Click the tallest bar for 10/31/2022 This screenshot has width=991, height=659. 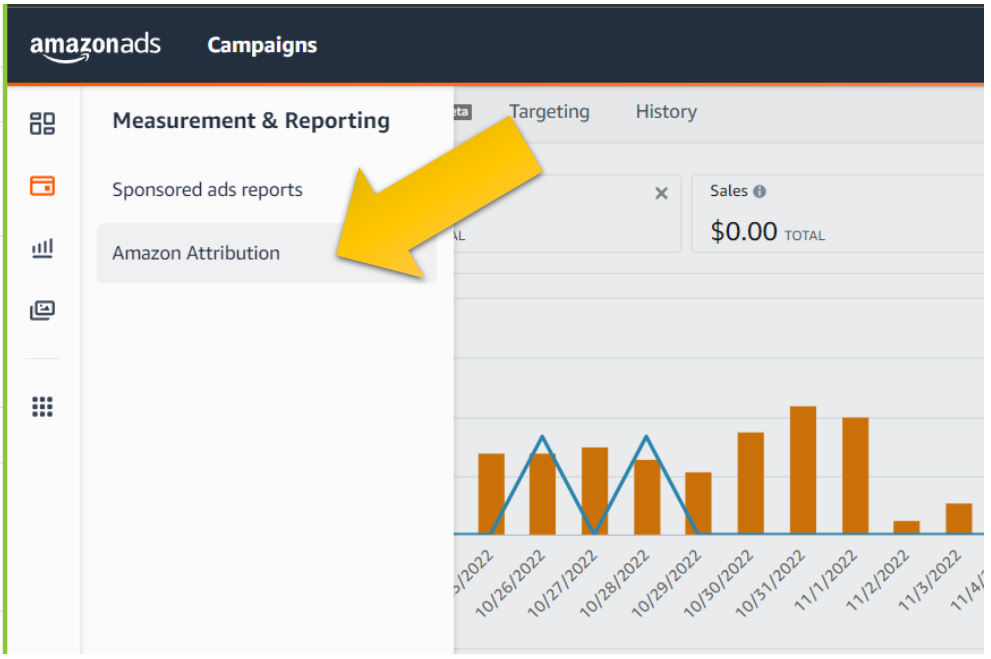(x=803, y=470)
